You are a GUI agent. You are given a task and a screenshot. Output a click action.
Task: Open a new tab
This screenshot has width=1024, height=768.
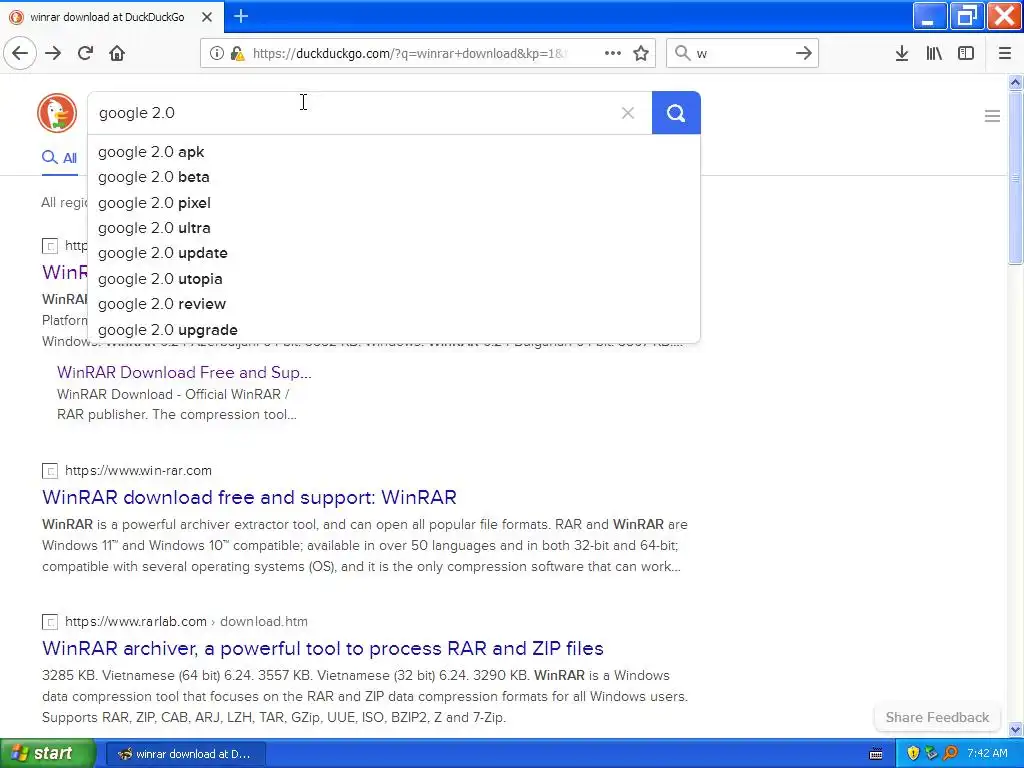tap(241, 16)
